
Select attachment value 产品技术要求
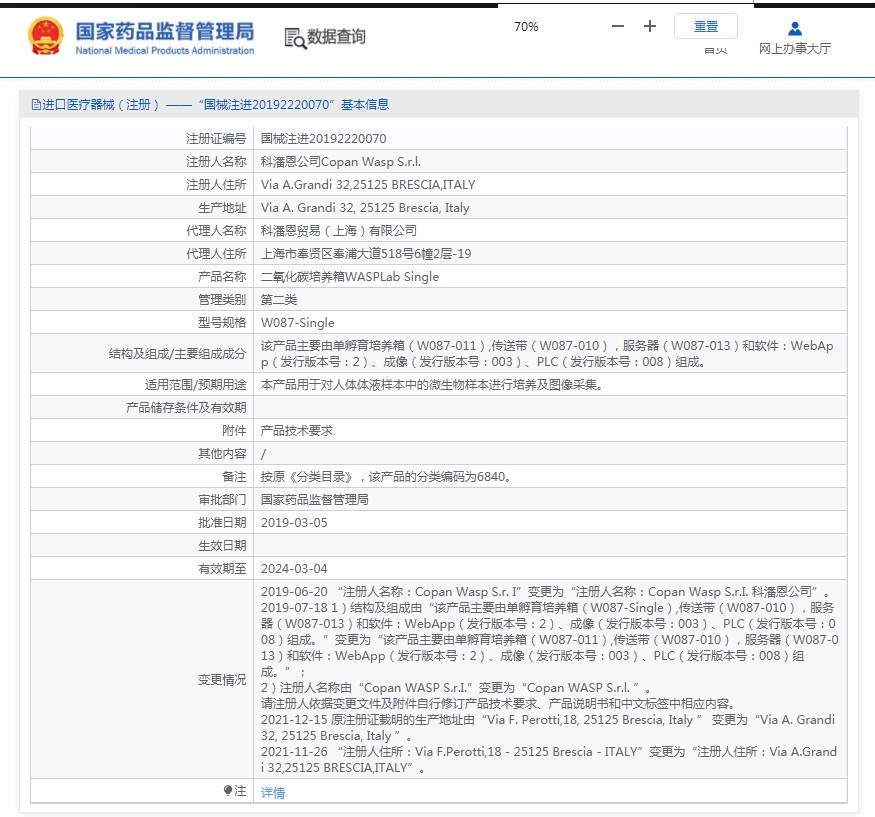[550, 430]
